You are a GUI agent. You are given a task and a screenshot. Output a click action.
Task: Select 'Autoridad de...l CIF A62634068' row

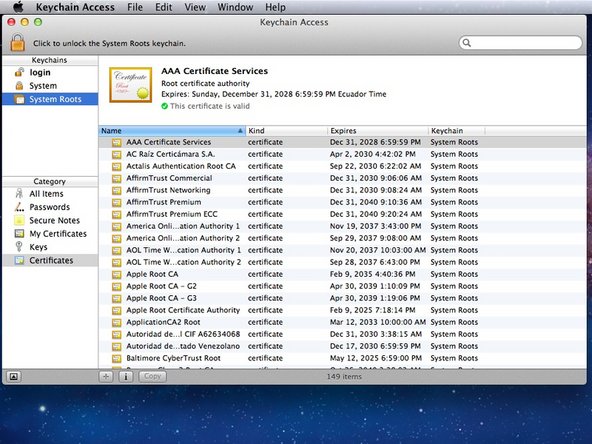point(342,334)
